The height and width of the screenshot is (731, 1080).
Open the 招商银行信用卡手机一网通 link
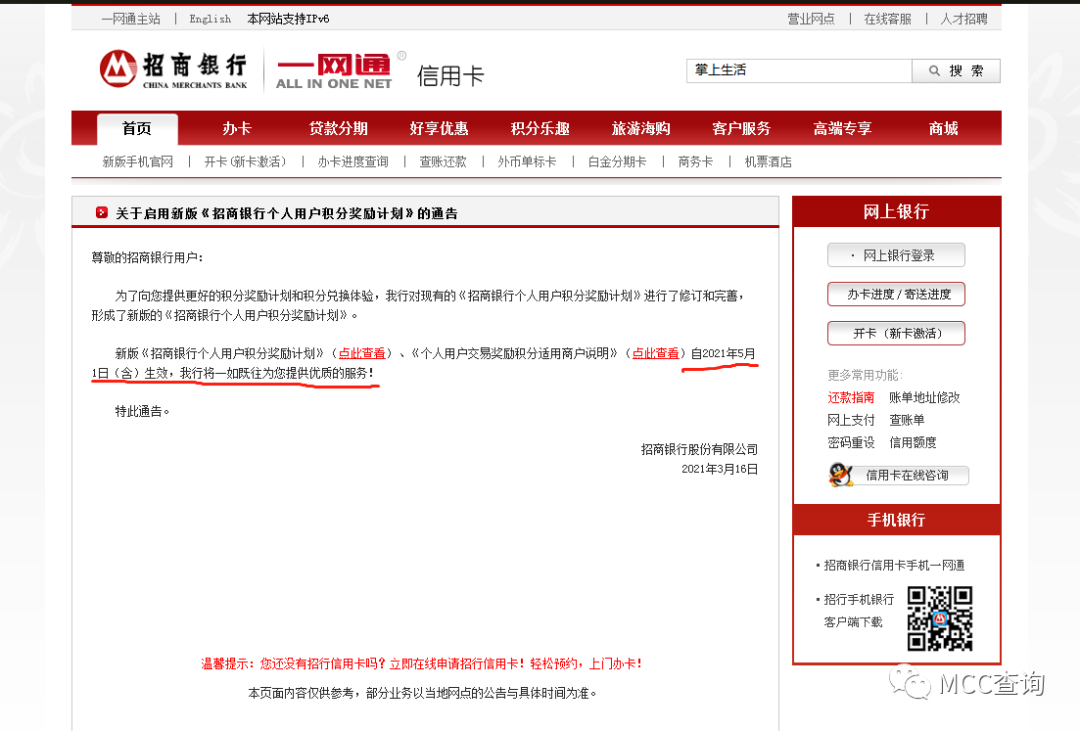coord(894,566)
